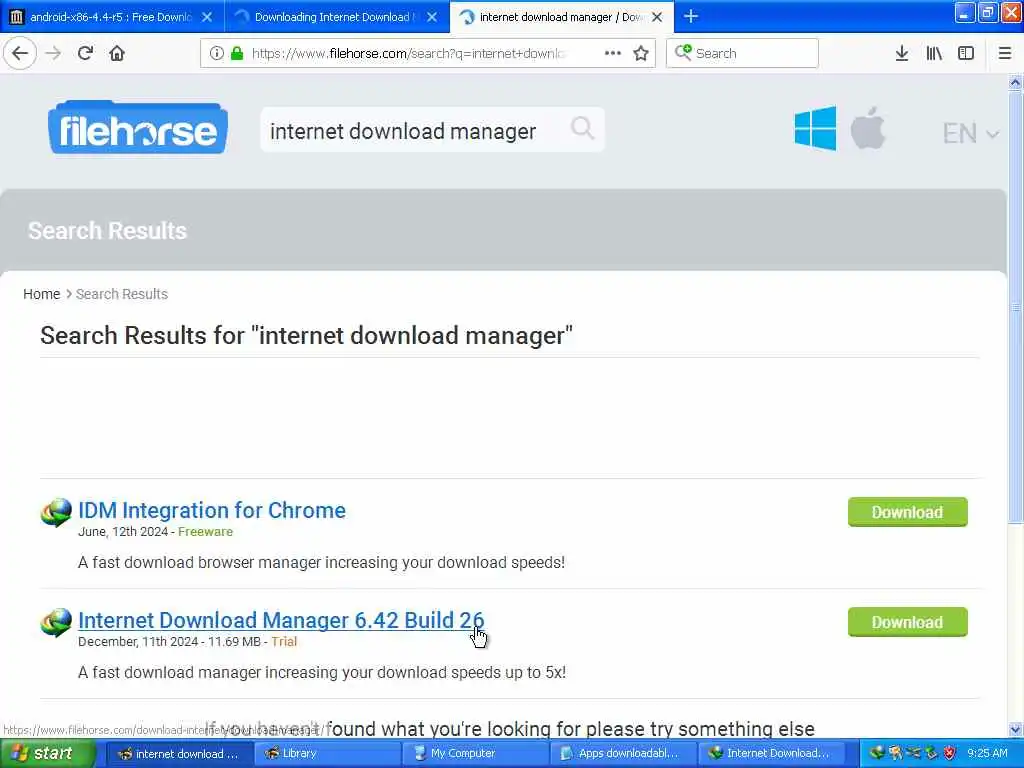Click Internet Download Manager 6.42 app icon
Viewport: 1024px width, 768px height.
56,622
